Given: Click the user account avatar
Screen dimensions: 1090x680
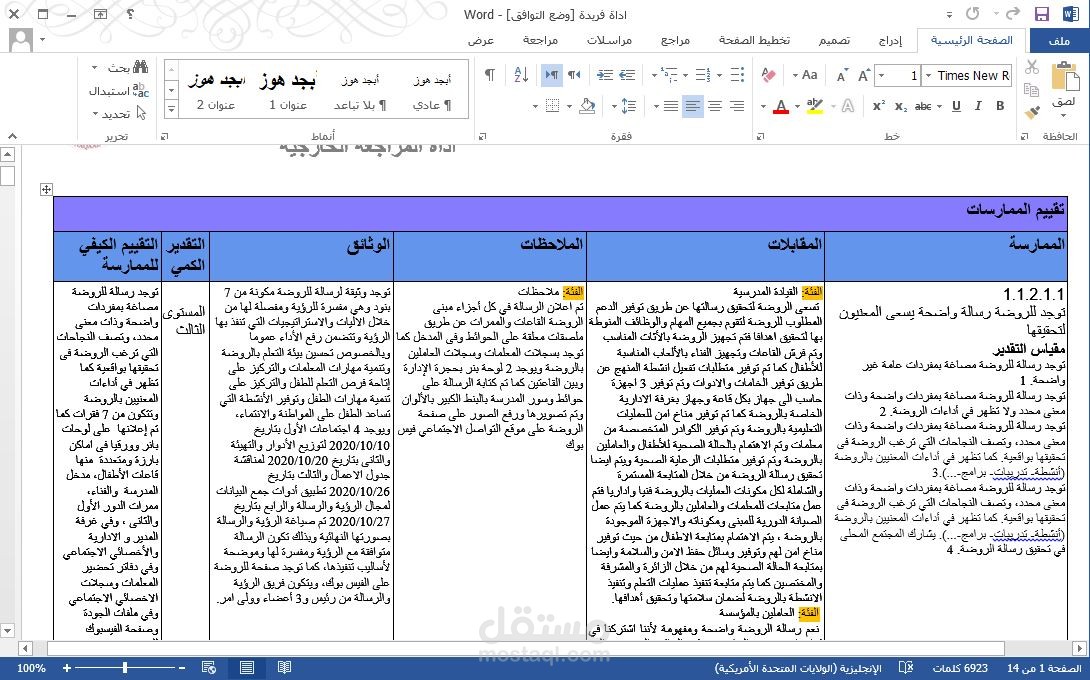Looking at the screenshot, I should 20,40.
